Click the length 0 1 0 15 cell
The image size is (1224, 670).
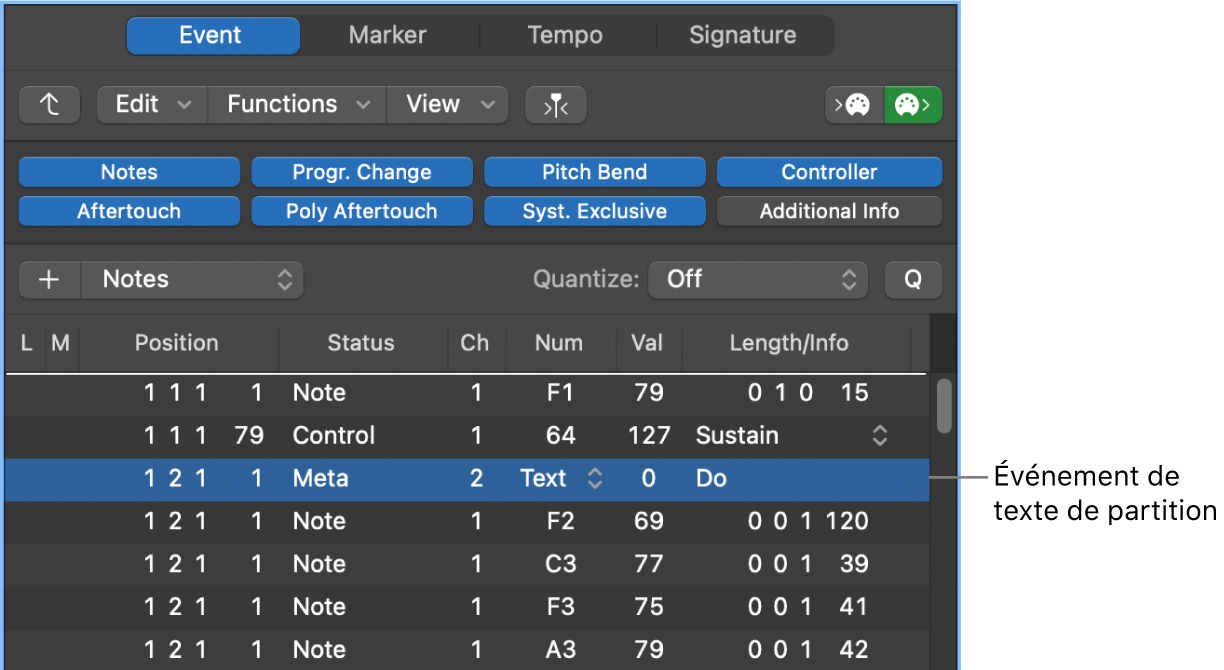pos(808,393)
